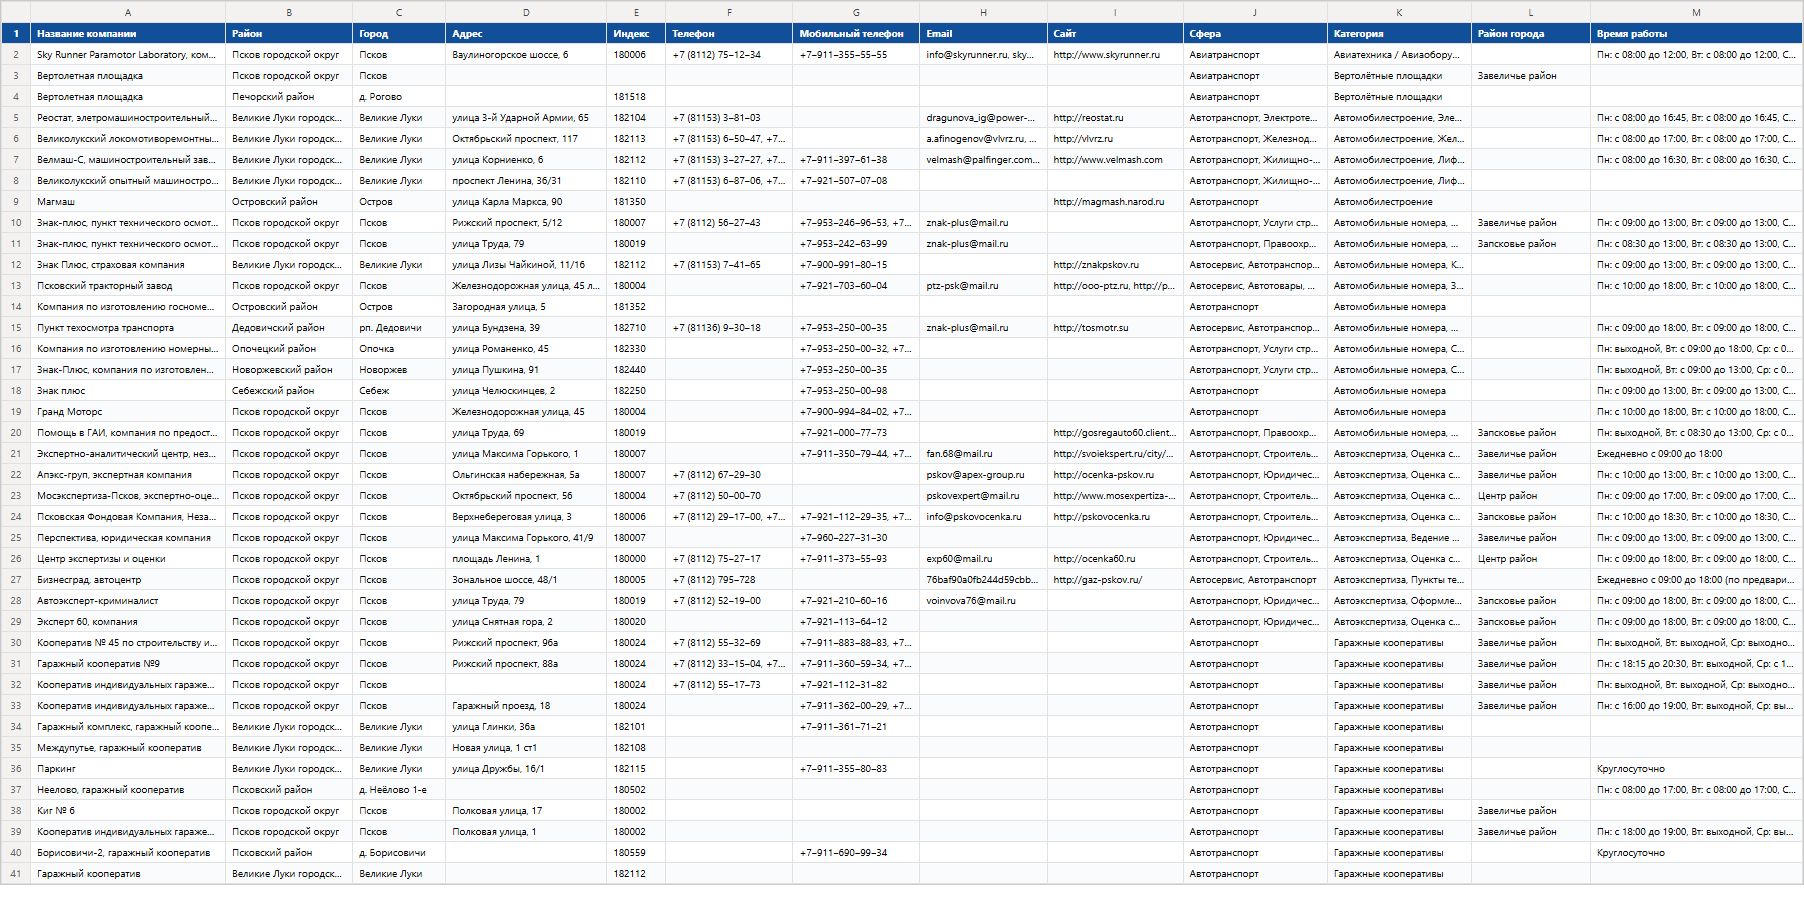
Task: Open the http://vlvrz.ru link
Action: (x=1083, y=139)
